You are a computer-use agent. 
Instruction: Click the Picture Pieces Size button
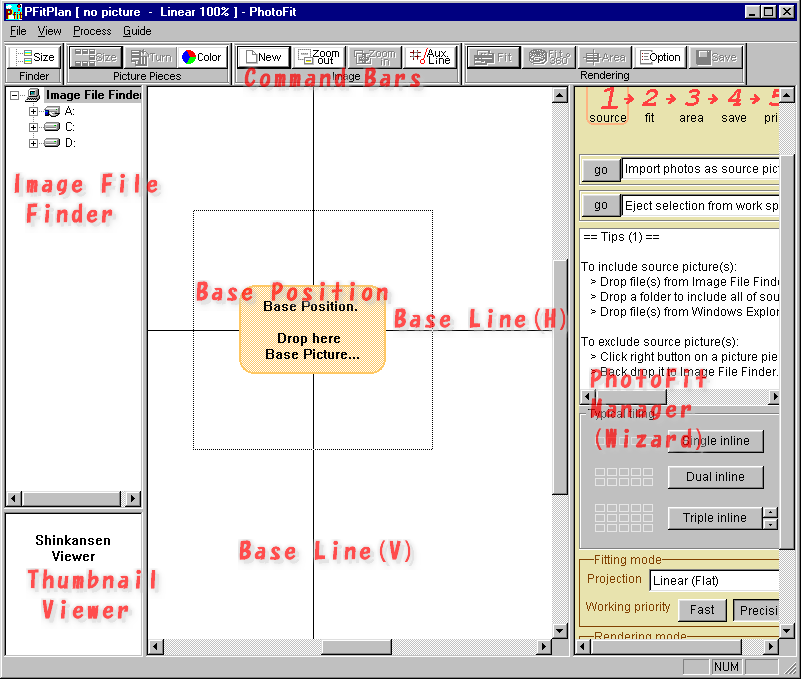(x=96, y=57)
